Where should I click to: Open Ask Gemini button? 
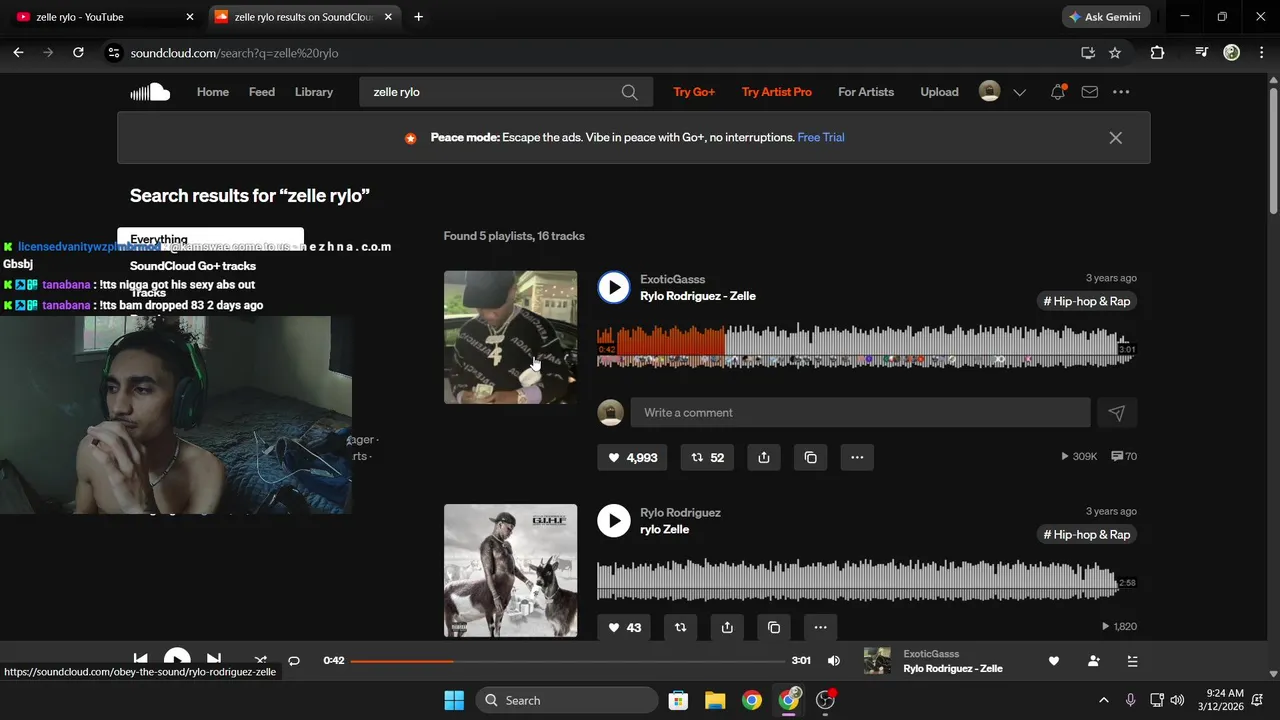pos(1106,17)
